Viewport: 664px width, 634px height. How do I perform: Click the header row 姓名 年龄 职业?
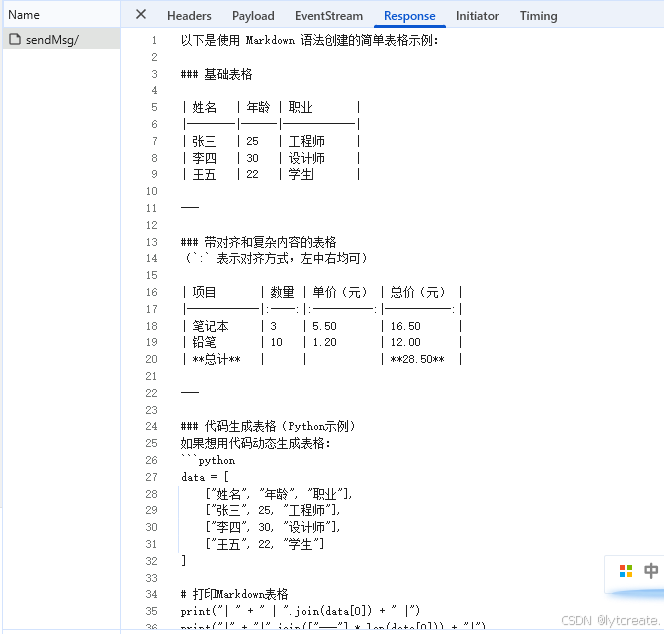click(271, 107)
